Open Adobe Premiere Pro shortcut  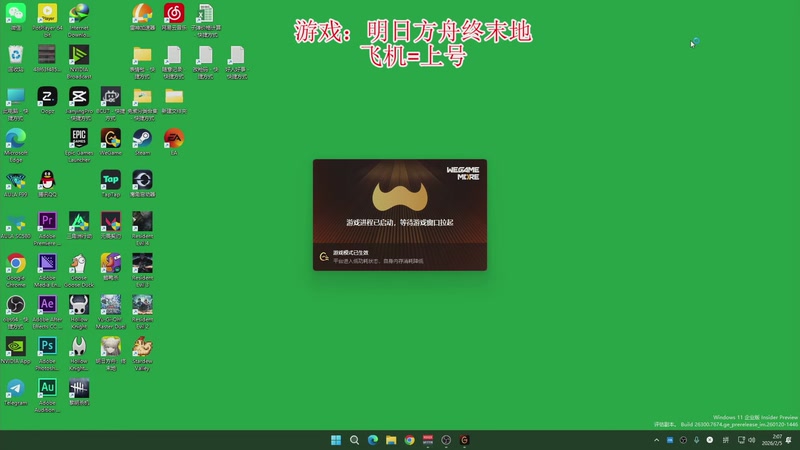[x=47, y=229]
